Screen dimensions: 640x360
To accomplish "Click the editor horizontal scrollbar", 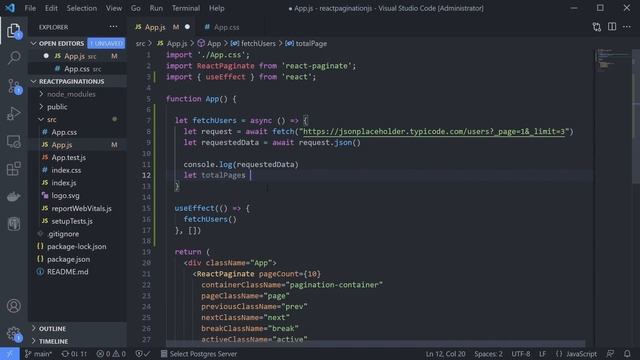I will (376, 344).
